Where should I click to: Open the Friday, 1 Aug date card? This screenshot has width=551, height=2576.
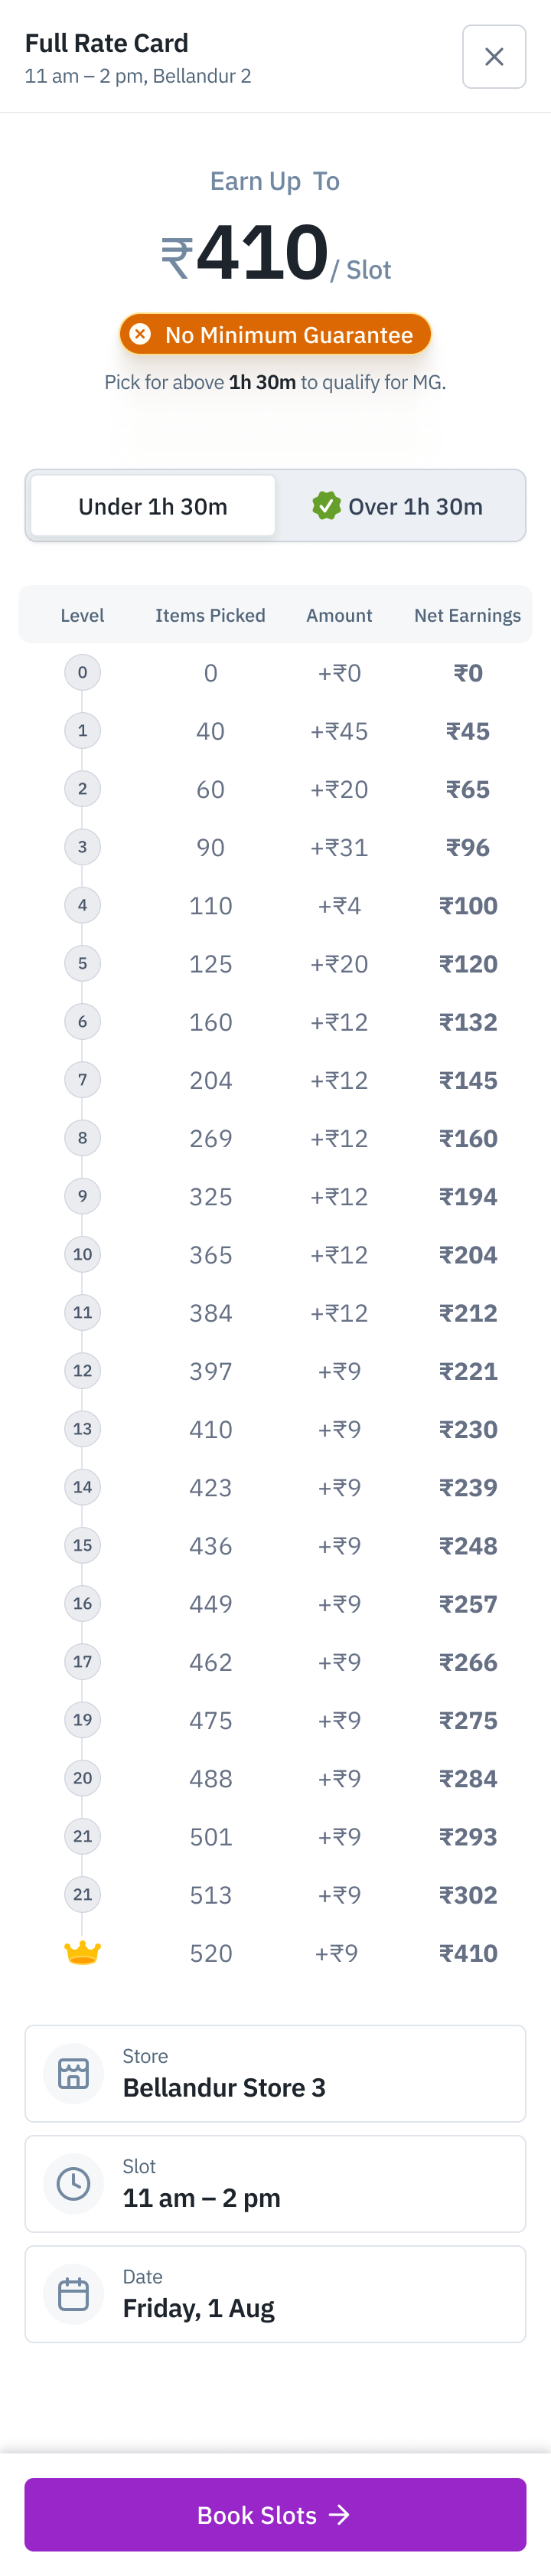pos(275,2294)
